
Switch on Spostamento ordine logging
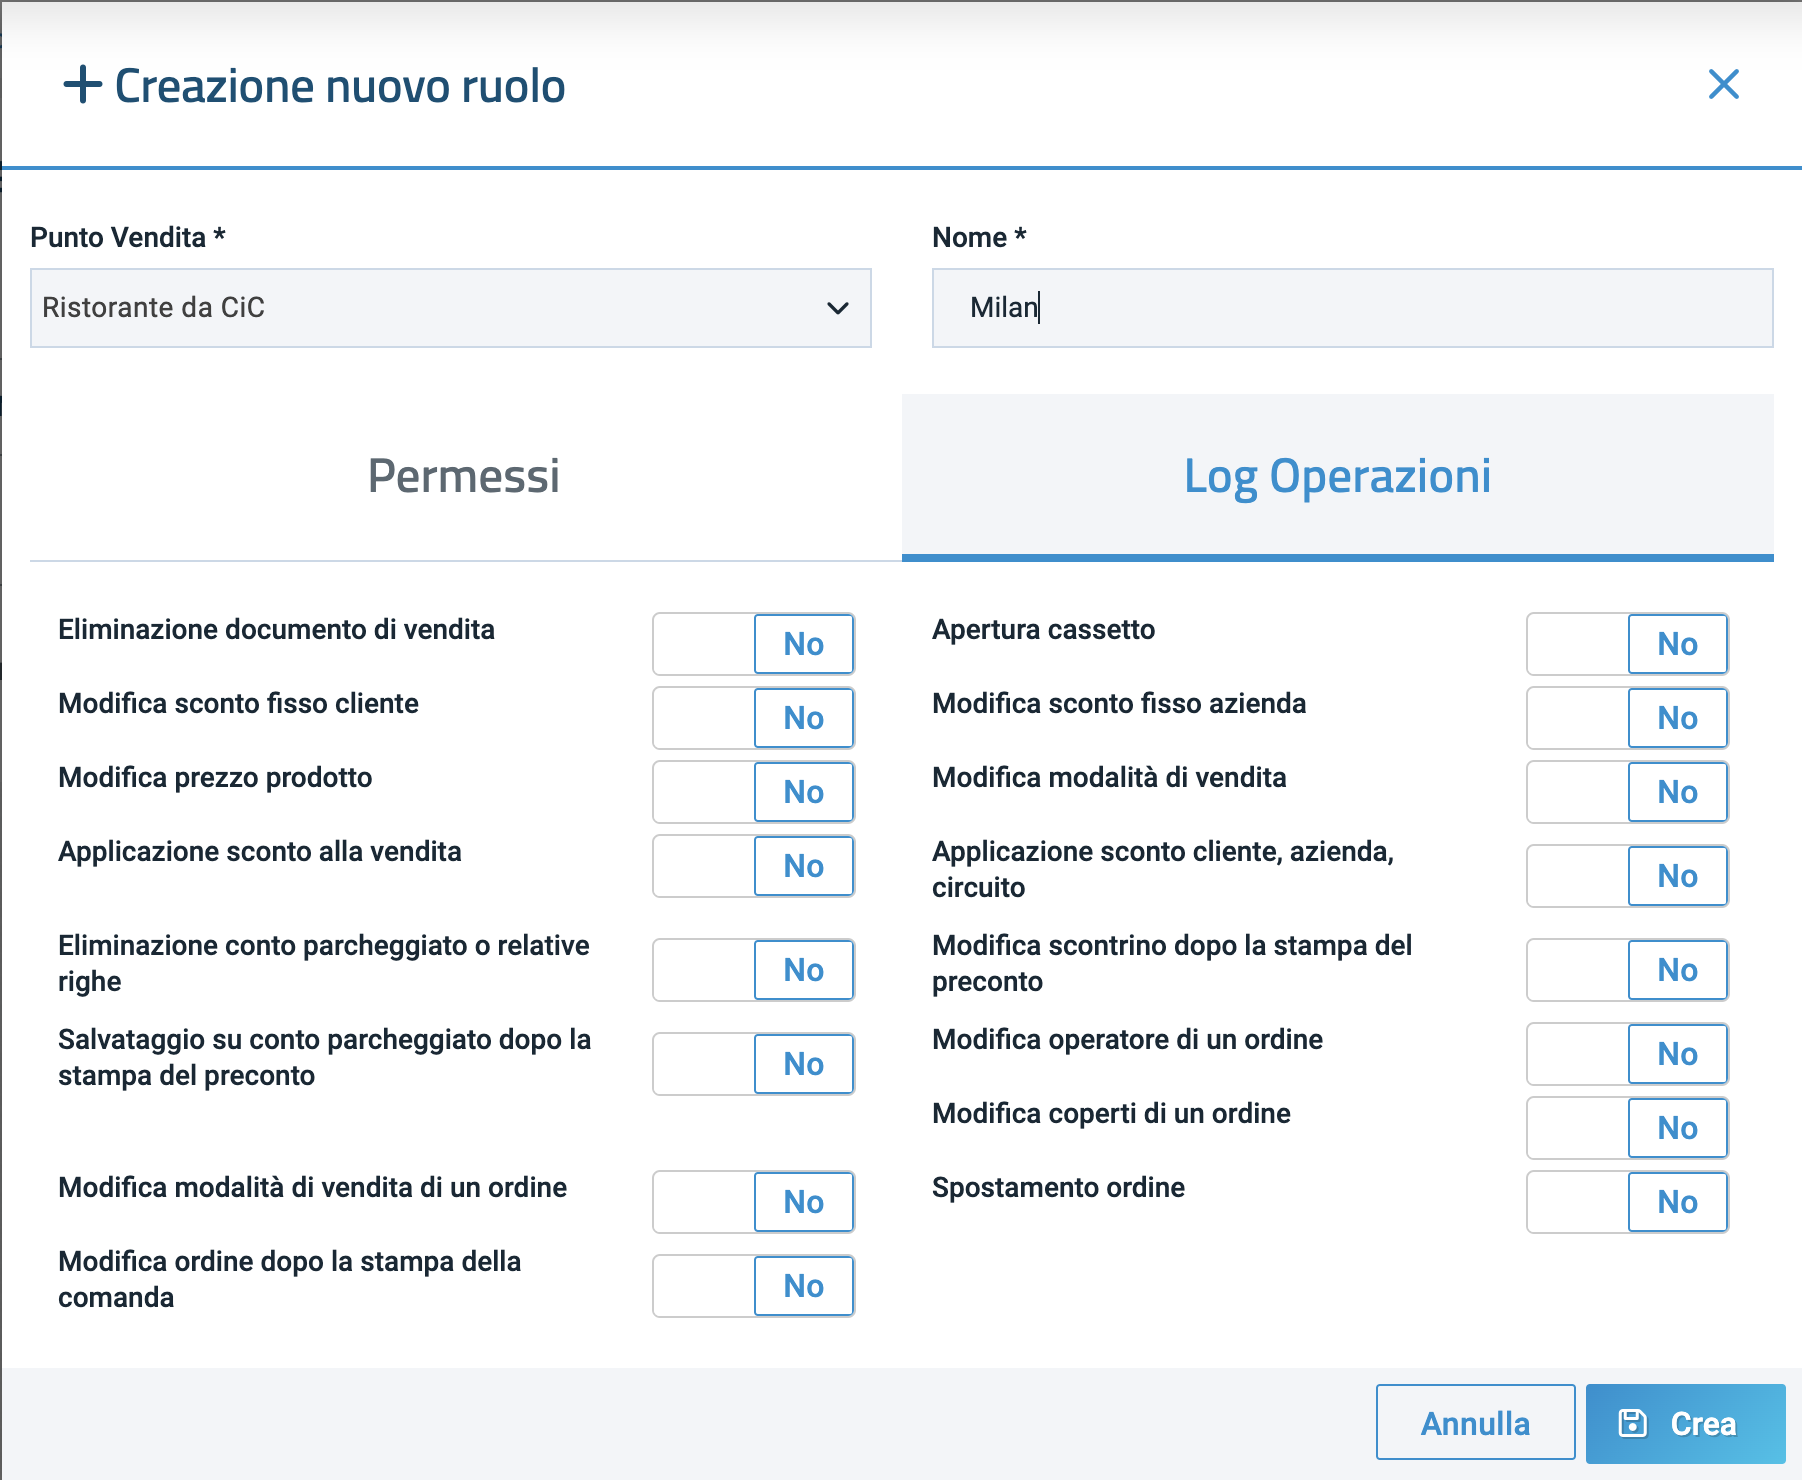[x=1627, y=1202]
